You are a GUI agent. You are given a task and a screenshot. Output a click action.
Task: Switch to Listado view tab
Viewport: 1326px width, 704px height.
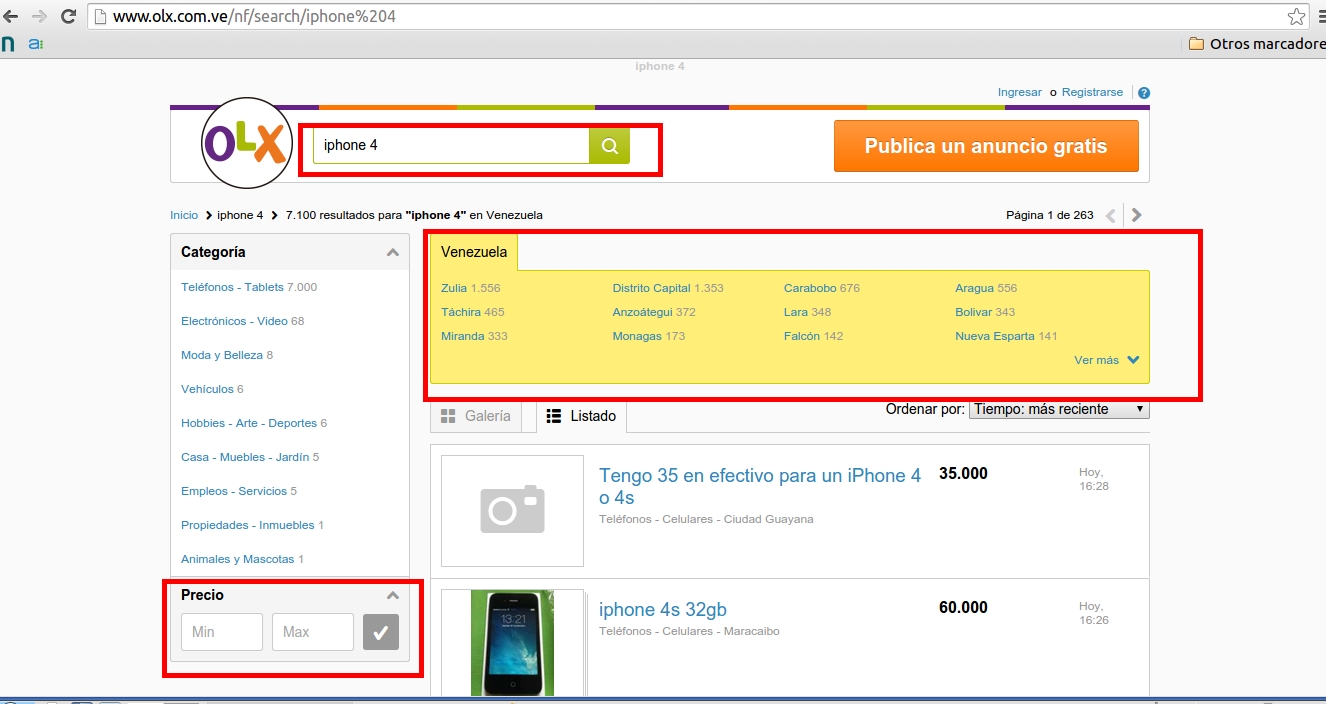[582, 416]
